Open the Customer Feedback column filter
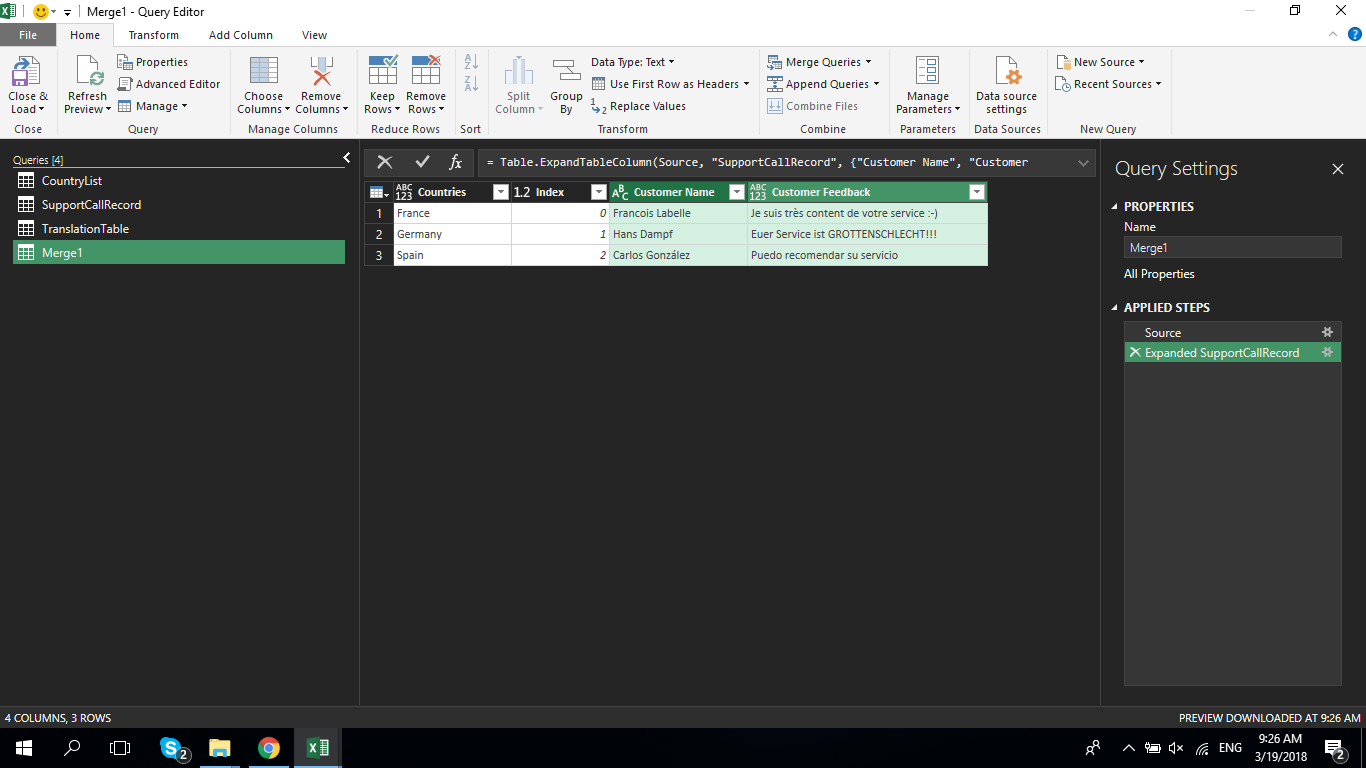 click(976, 191)
